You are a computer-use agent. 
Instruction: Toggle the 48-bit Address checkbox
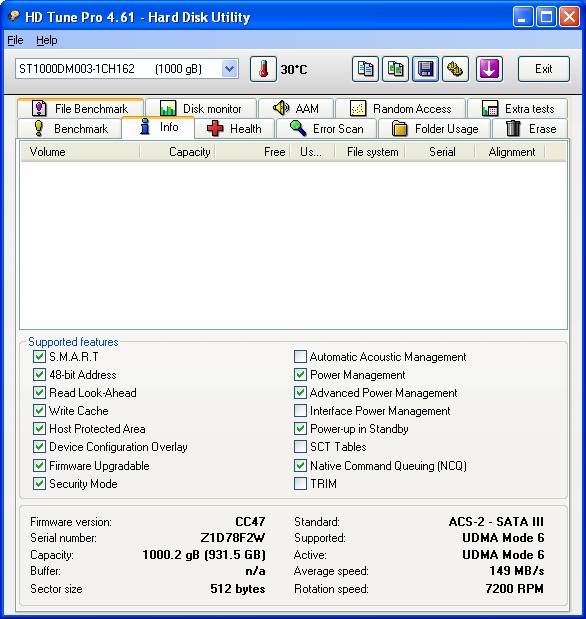point(39,374)
